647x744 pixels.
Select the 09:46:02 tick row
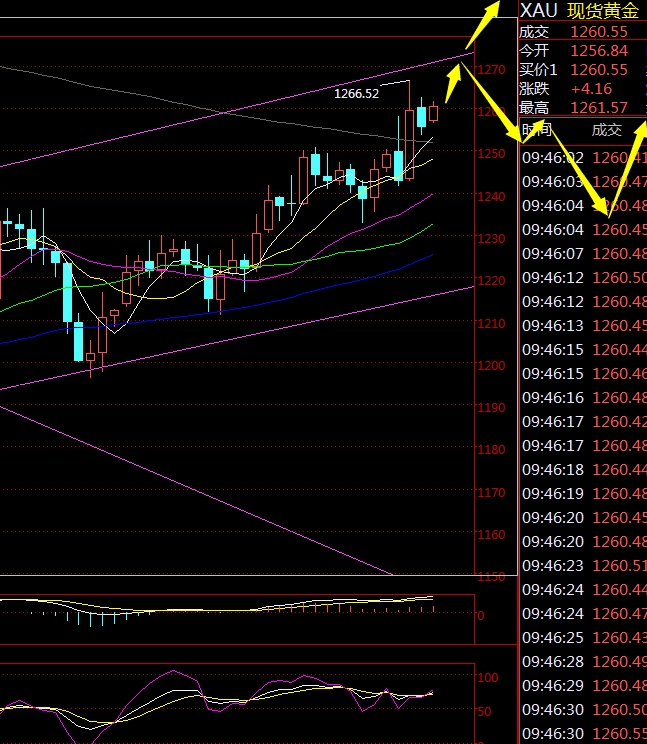click(584, 158)
